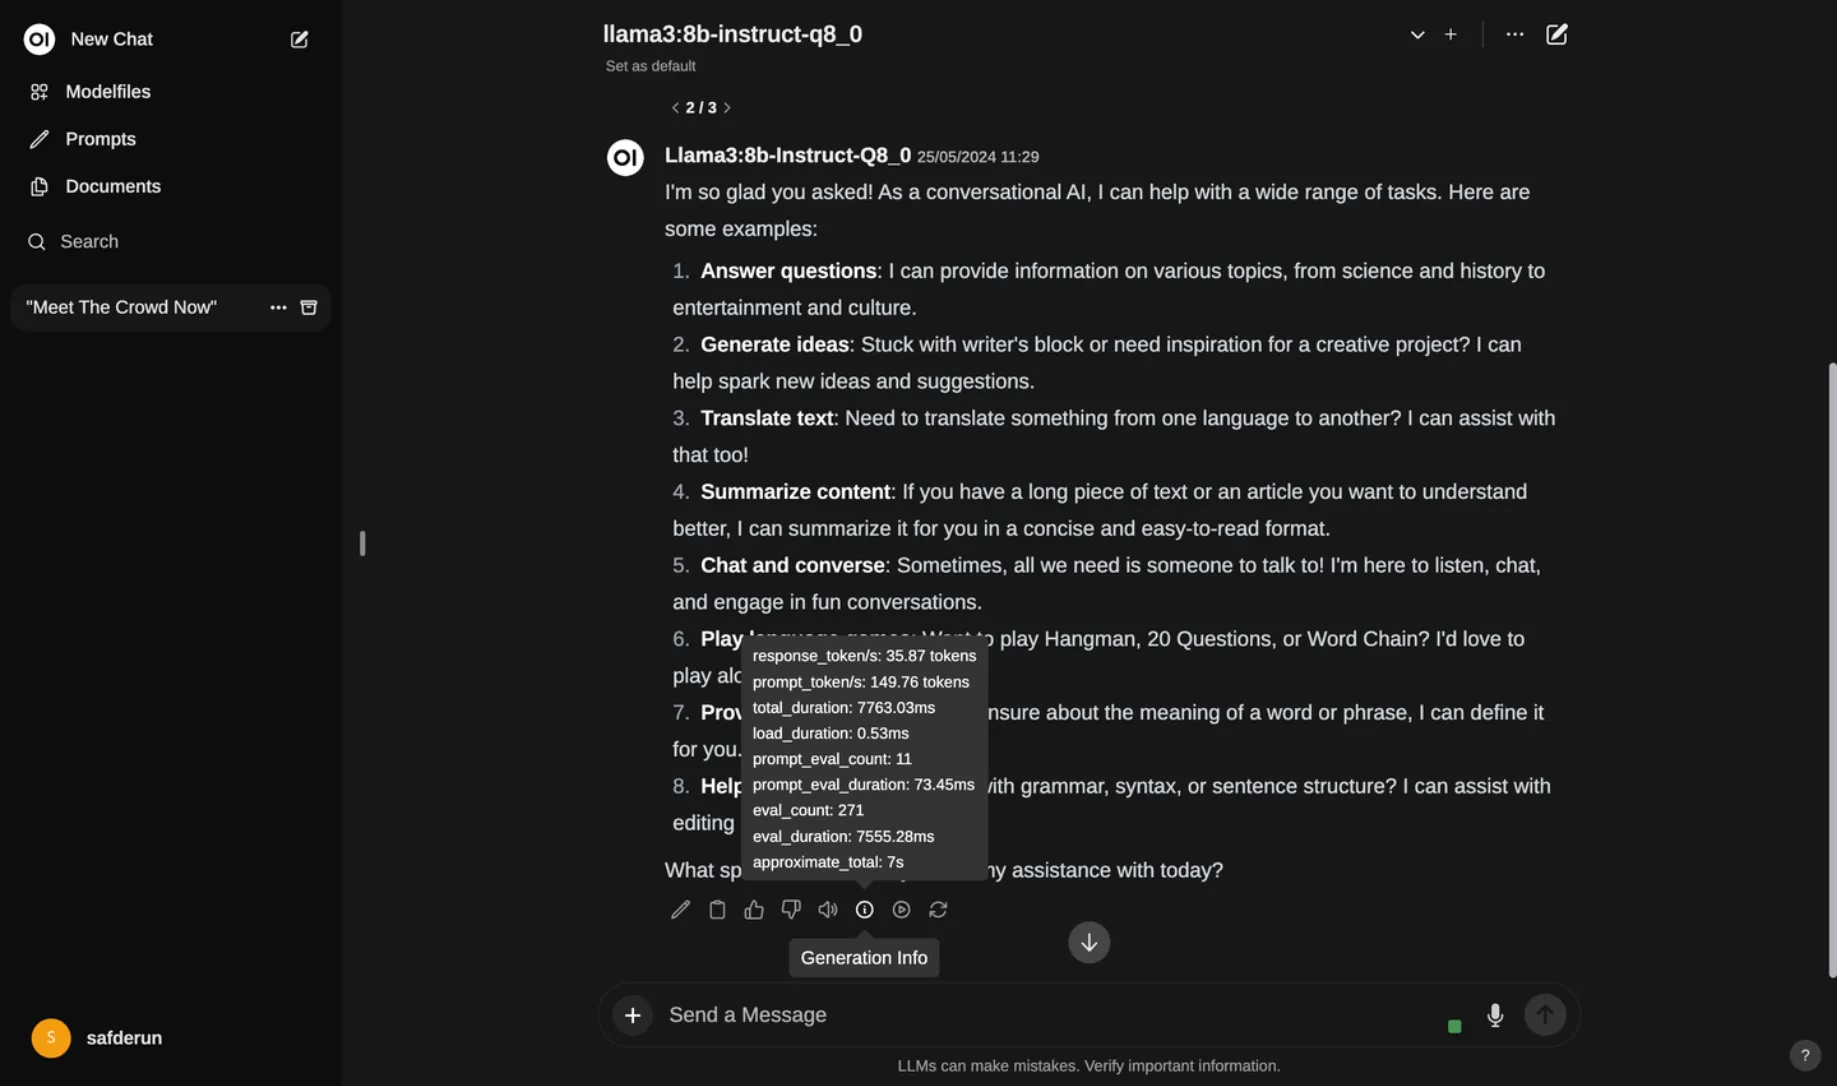Image resolution: width=1837 pixels, height=1086 pixels.
Task: Open the model selector dropdown chevron
Action: click(1417, 34)
